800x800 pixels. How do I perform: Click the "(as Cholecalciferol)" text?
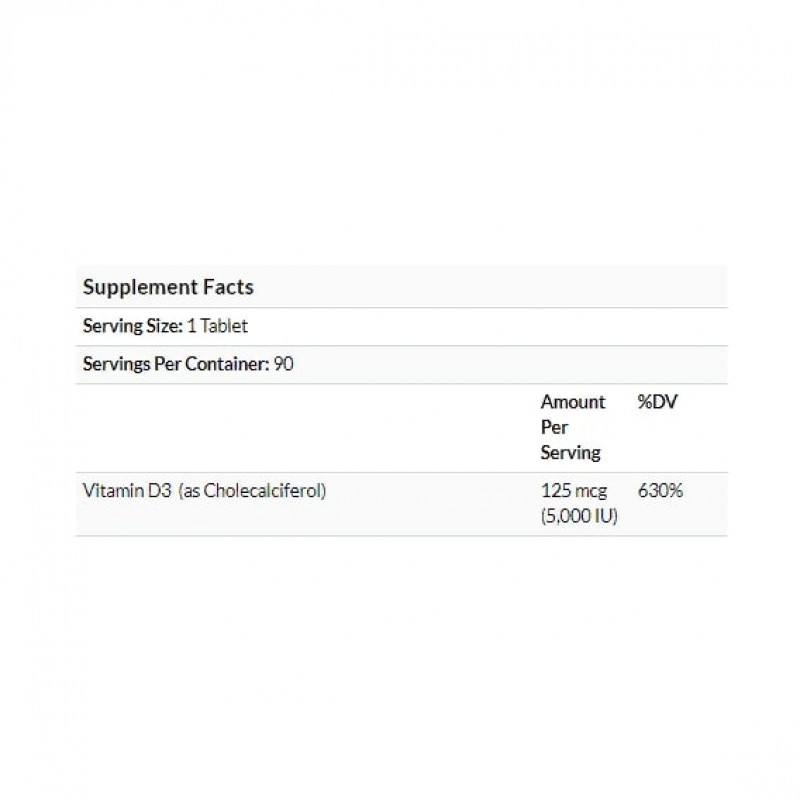pos(253,492)
